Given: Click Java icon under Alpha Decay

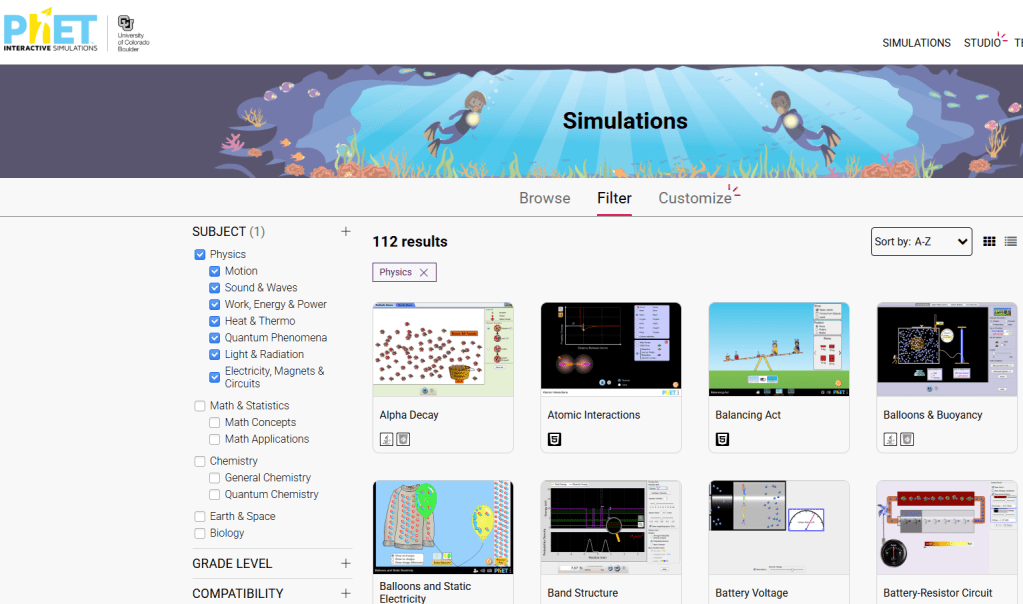Looking at the screenshot, I should [386, 439].
